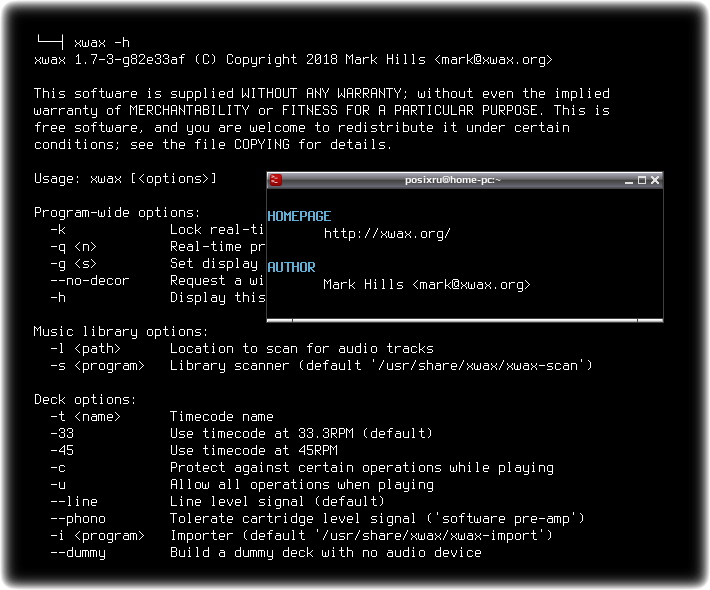Screen dimensions: 710x590
Task: Click the -h option in the options list
Action: (x=58, y=297)
